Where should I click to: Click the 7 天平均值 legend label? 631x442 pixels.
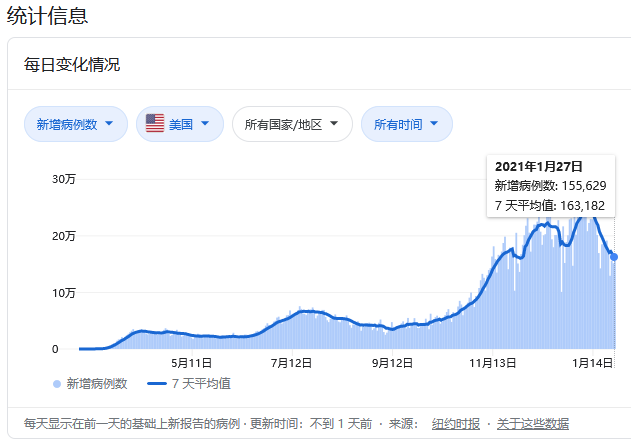202,383
